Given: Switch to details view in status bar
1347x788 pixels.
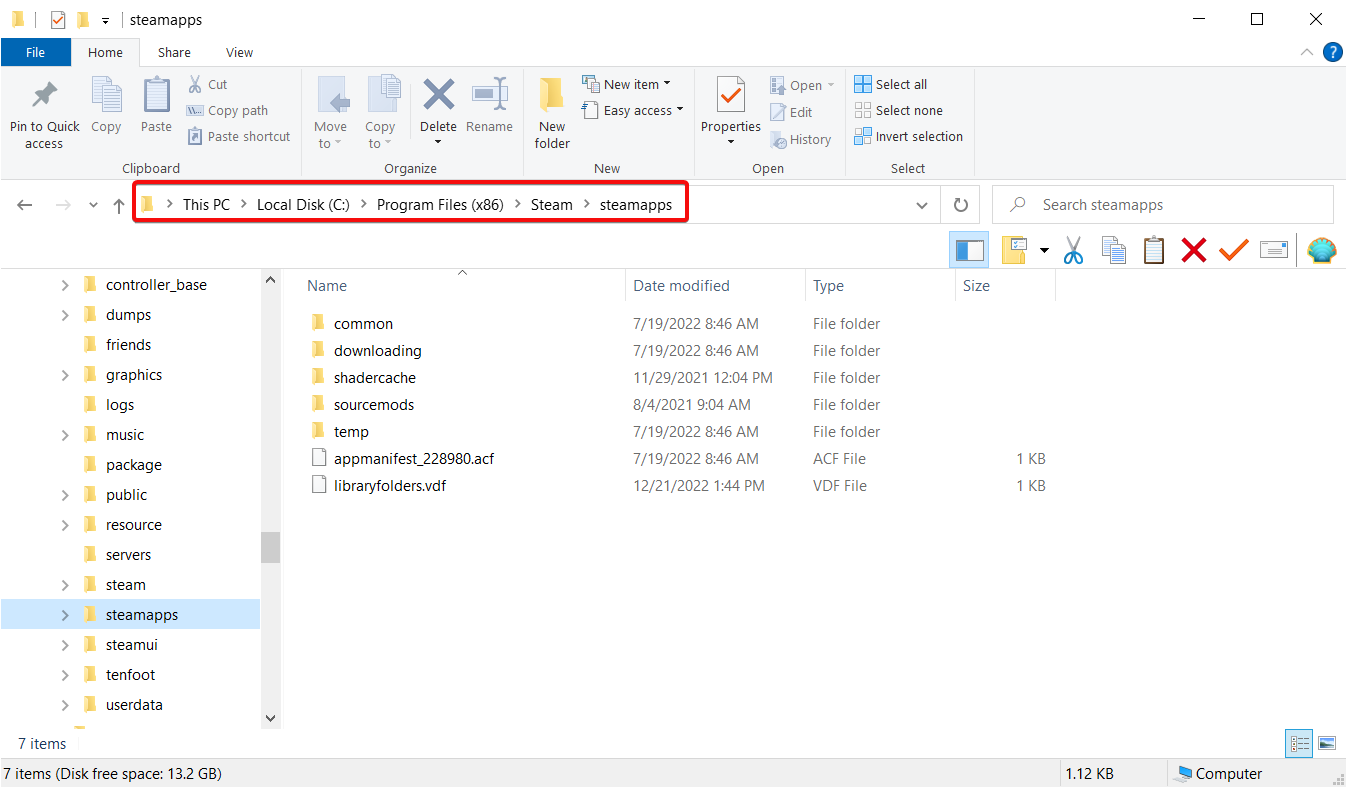Looking at the screenshot, I should coord(1300,743).
